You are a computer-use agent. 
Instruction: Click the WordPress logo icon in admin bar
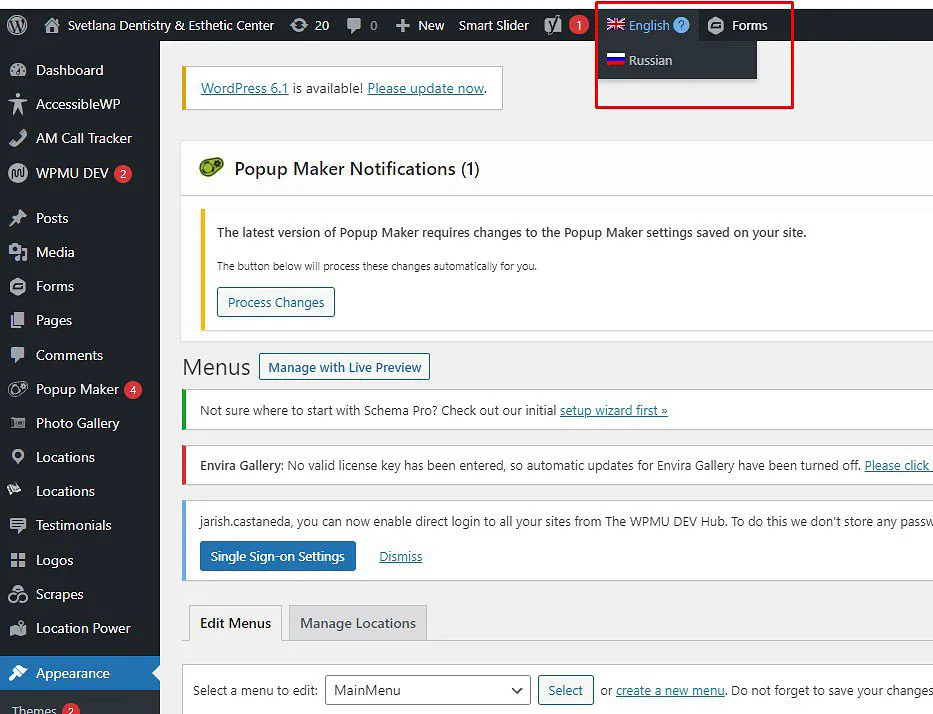pyautogui.click(x=17, y=25)
